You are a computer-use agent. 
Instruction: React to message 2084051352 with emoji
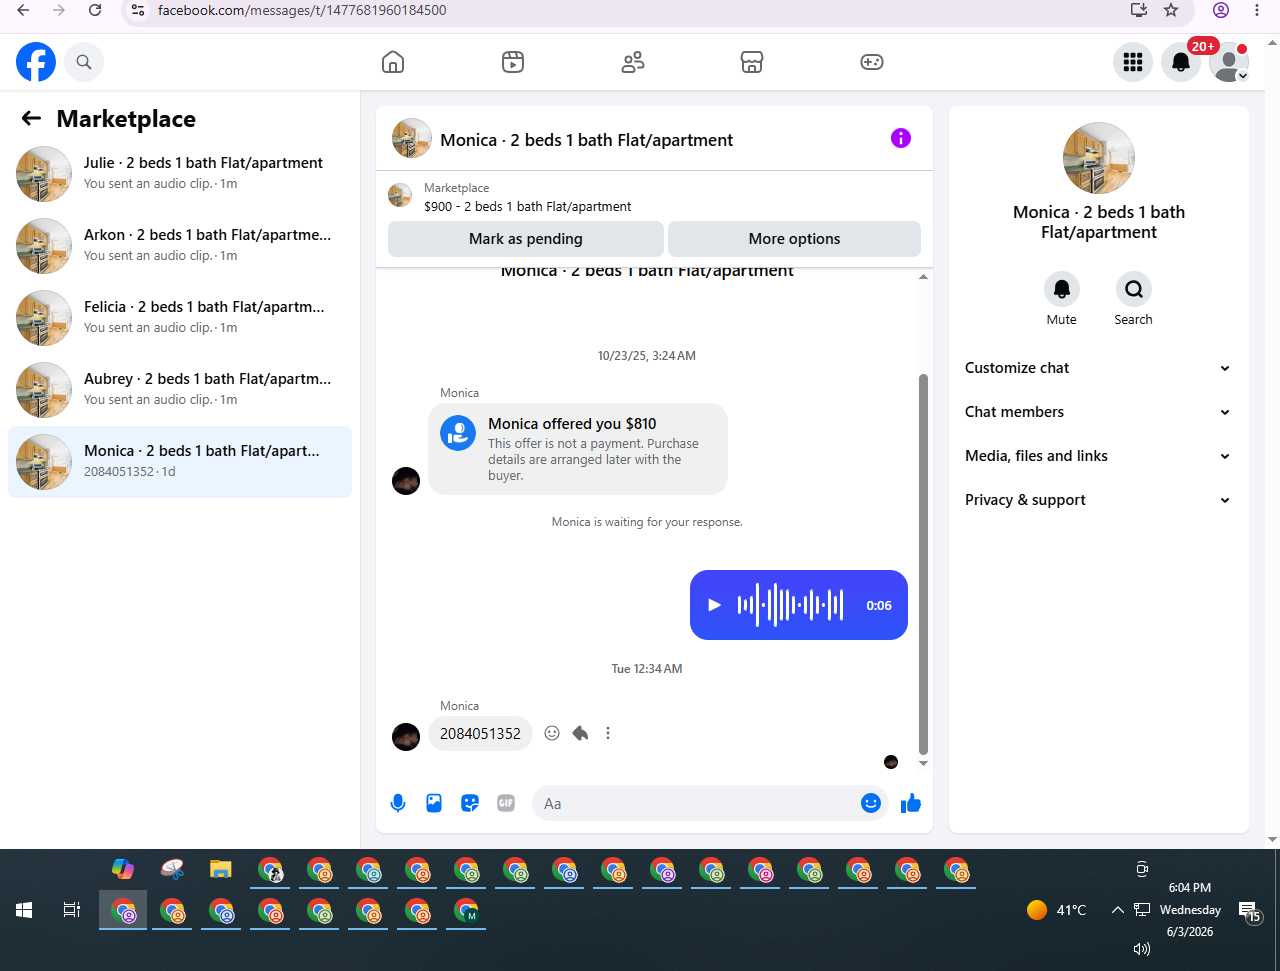click(x=552, y=733)
